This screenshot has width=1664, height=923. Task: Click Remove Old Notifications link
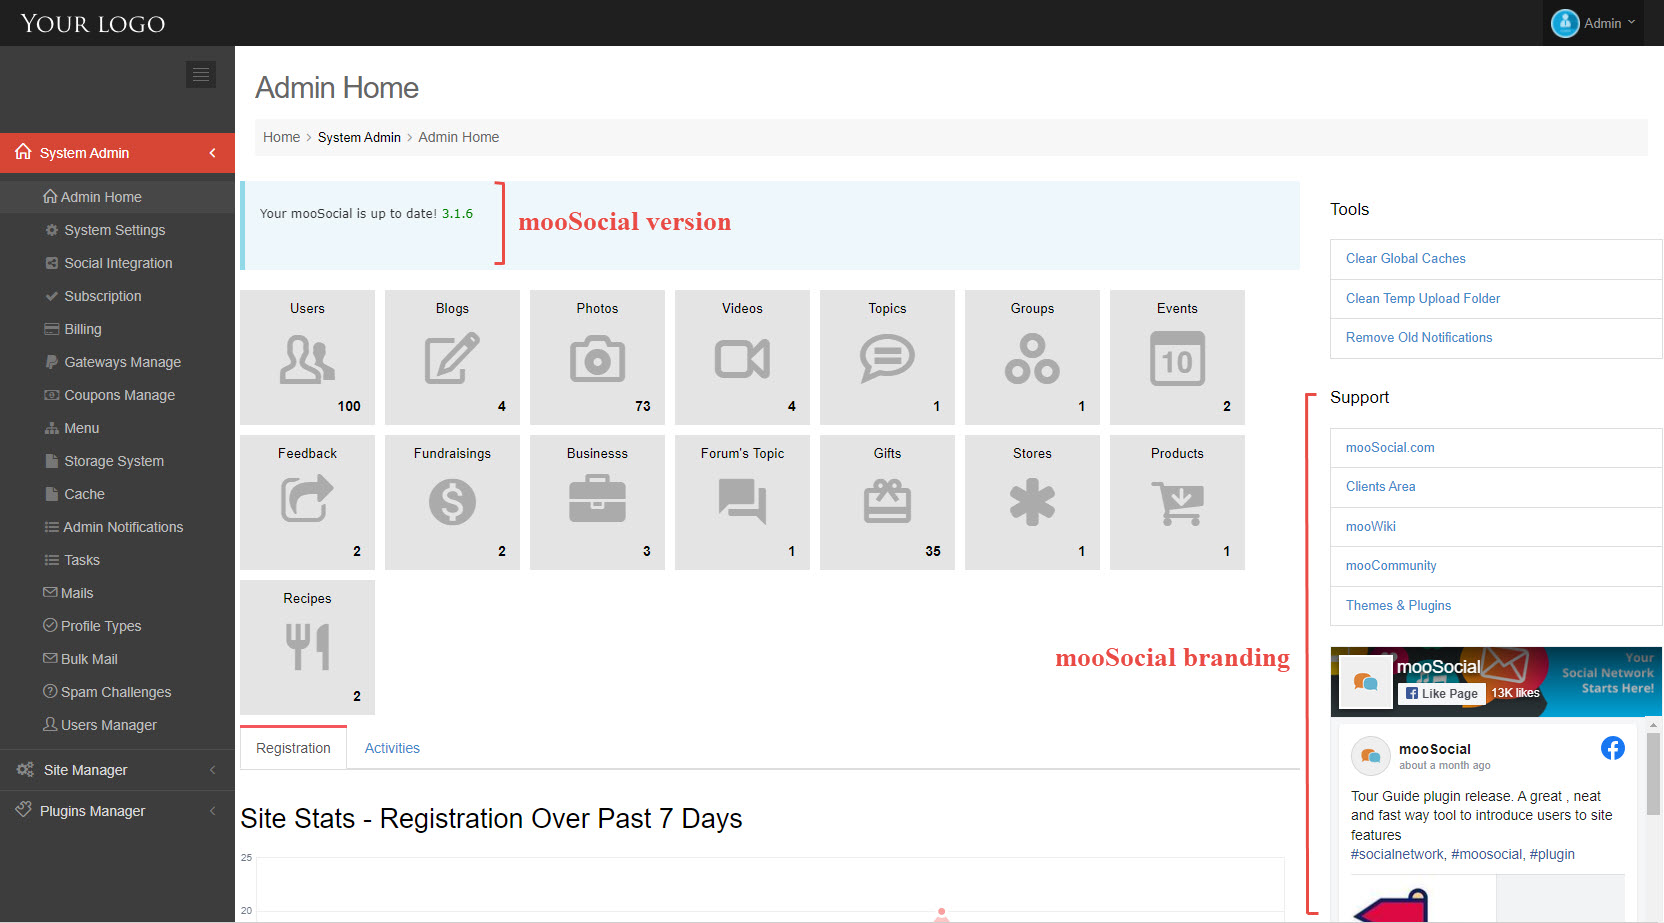[x=1418, y=337]
